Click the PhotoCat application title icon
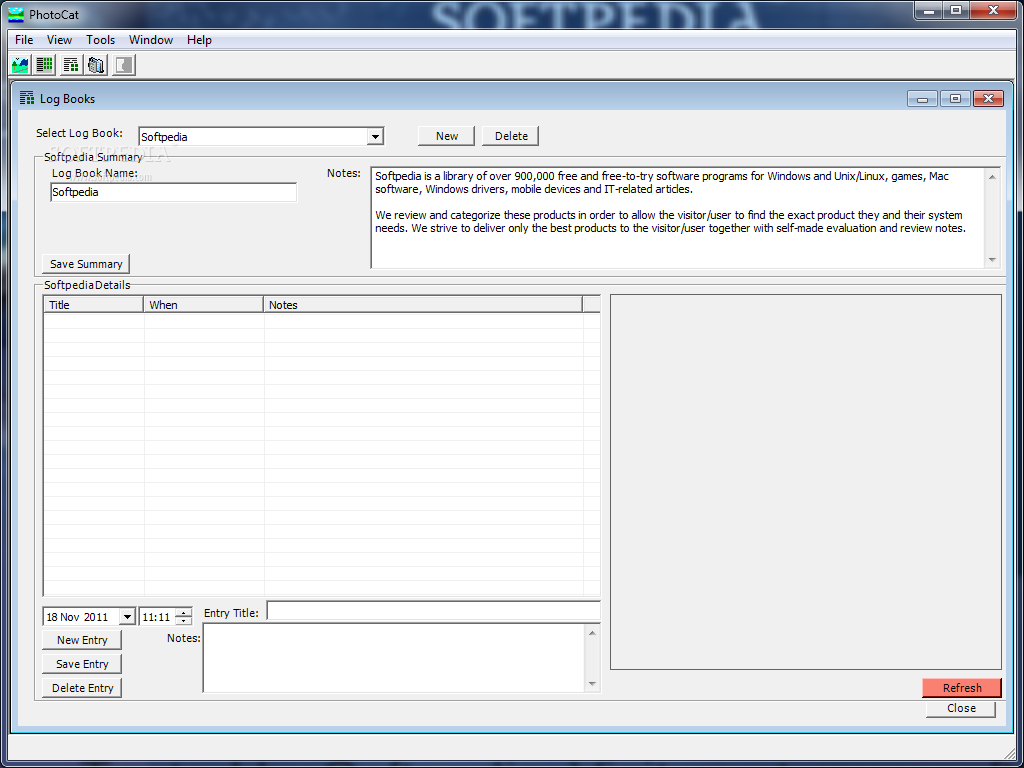The image size is (1024, 768). click(16, 14)
